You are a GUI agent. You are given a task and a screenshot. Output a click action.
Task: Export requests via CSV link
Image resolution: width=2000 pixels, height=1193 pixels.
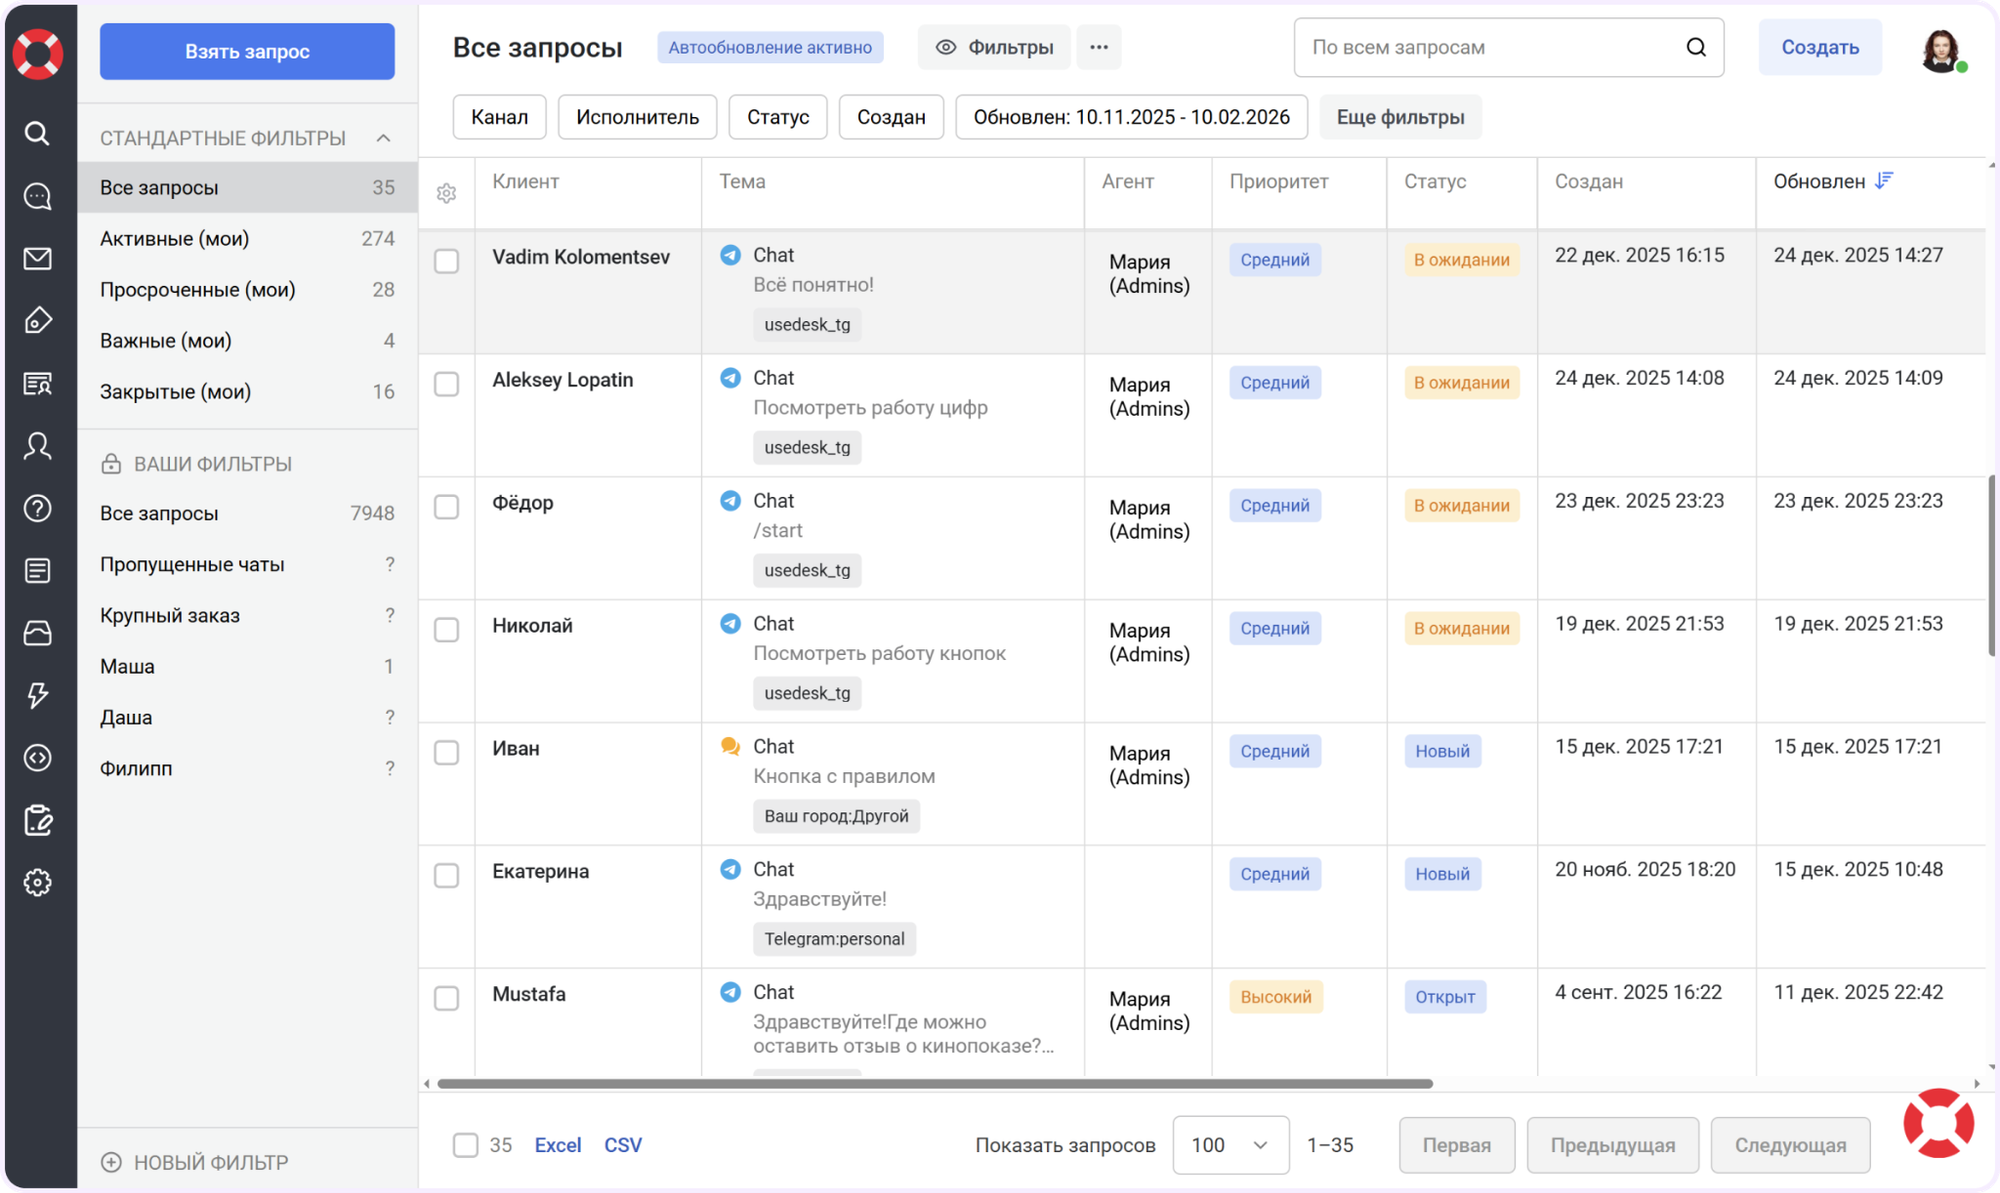tap(623, 1145)
